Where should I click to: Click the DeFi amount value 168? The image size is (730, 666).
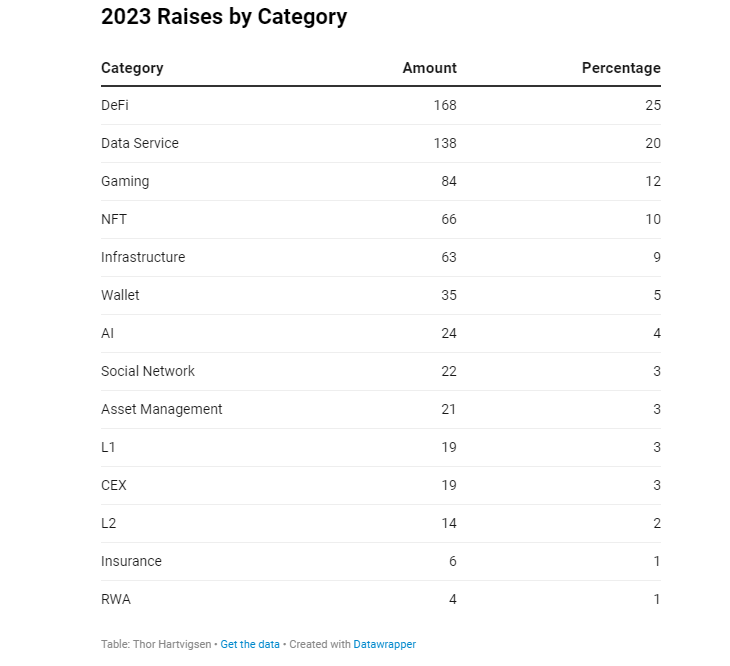pyautogui.click(x=445, y=105)
